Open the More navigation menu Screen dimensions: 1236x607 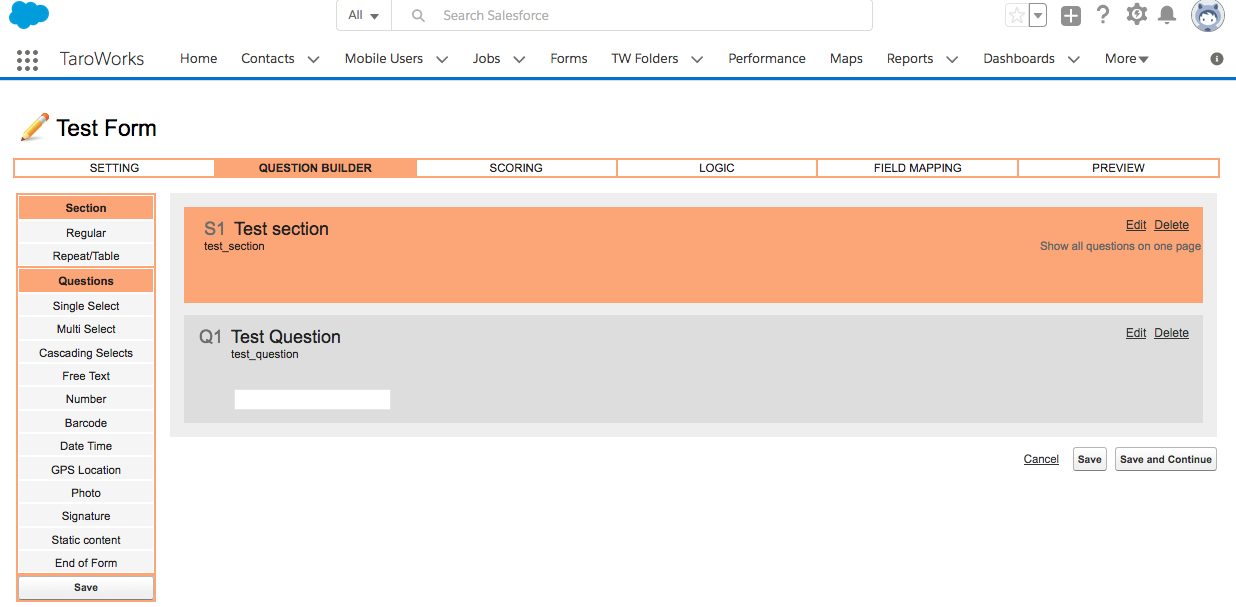pos(1127,59)
